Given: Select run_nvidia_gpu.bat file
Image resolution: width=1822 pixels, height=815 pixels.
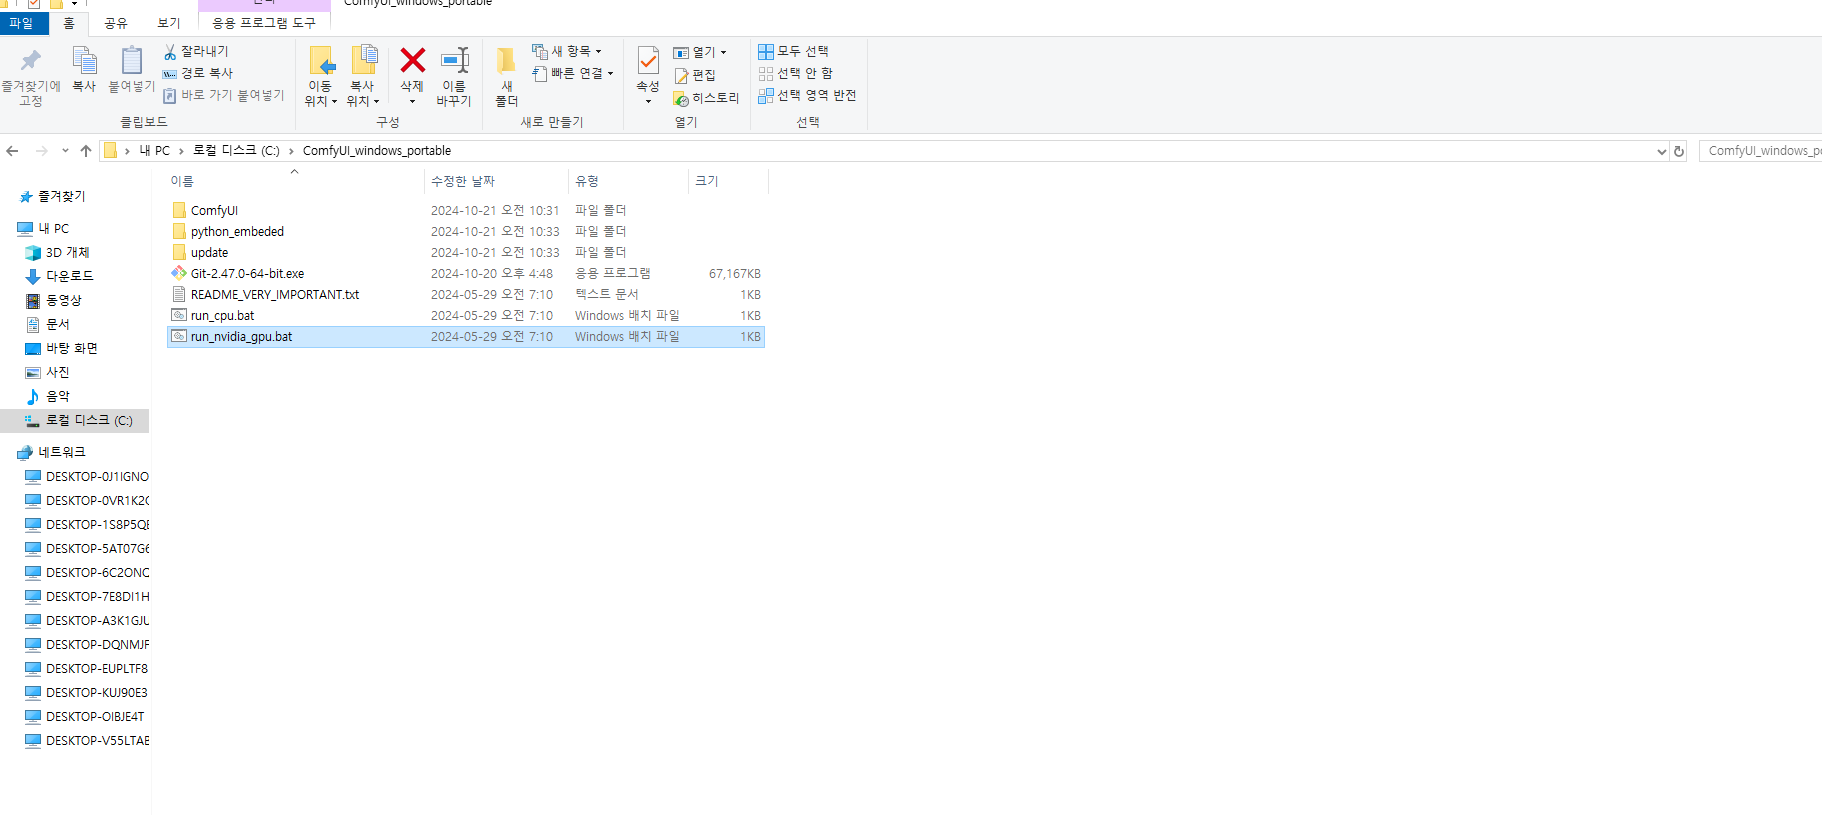Looking at the screenshot, I should (466, 337).
